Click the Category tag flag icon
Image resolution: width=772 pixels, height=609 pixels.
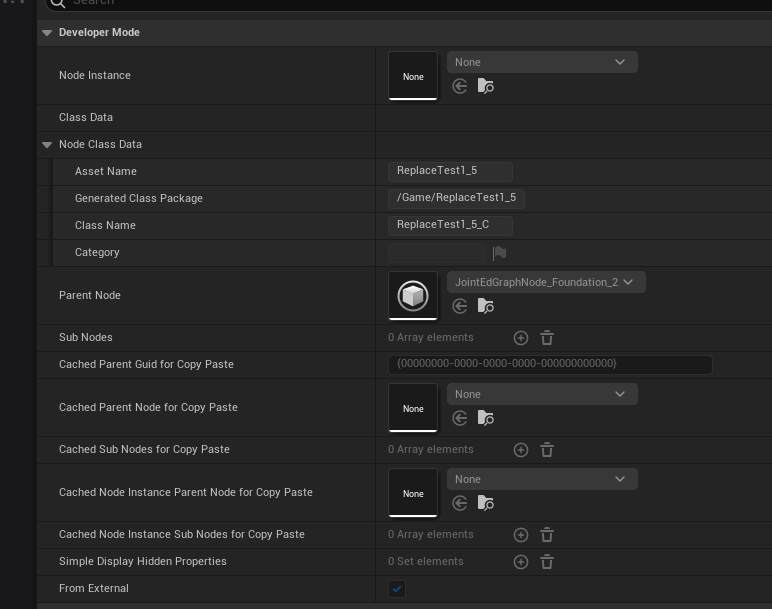(499, 253)
